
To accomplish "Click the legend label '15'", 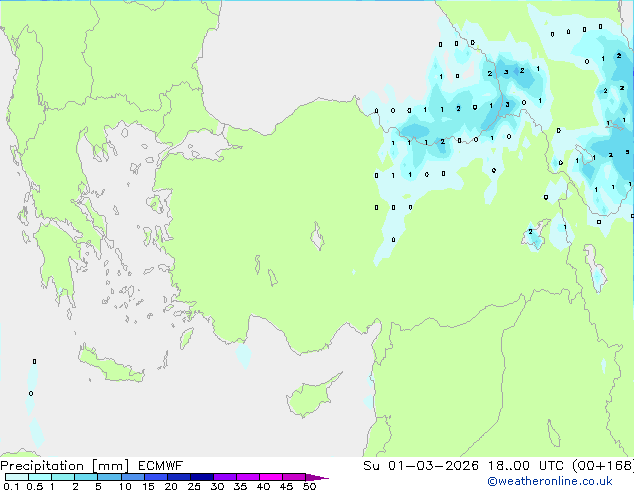I will pos(148,486).
